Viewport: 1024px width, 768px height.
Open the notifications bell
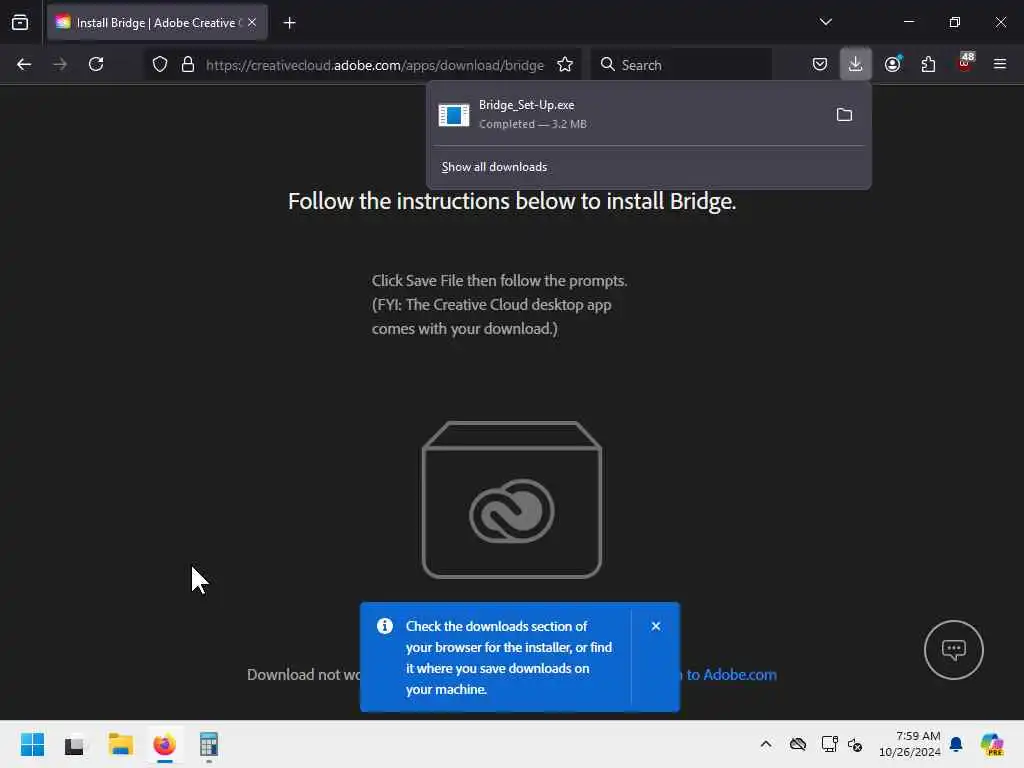[x=956, y=744]
